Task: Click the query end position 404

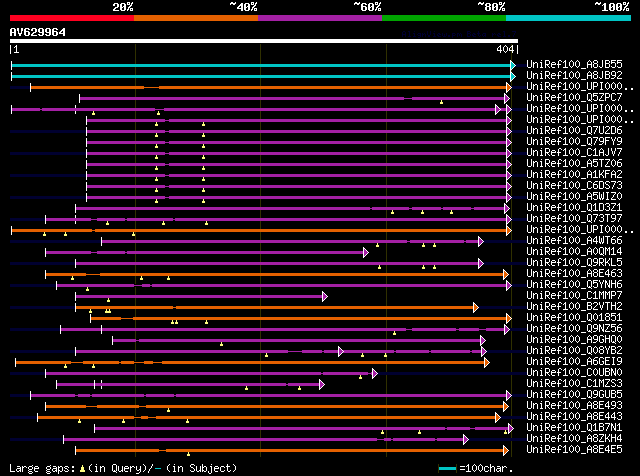Action: tap(505, 49)
